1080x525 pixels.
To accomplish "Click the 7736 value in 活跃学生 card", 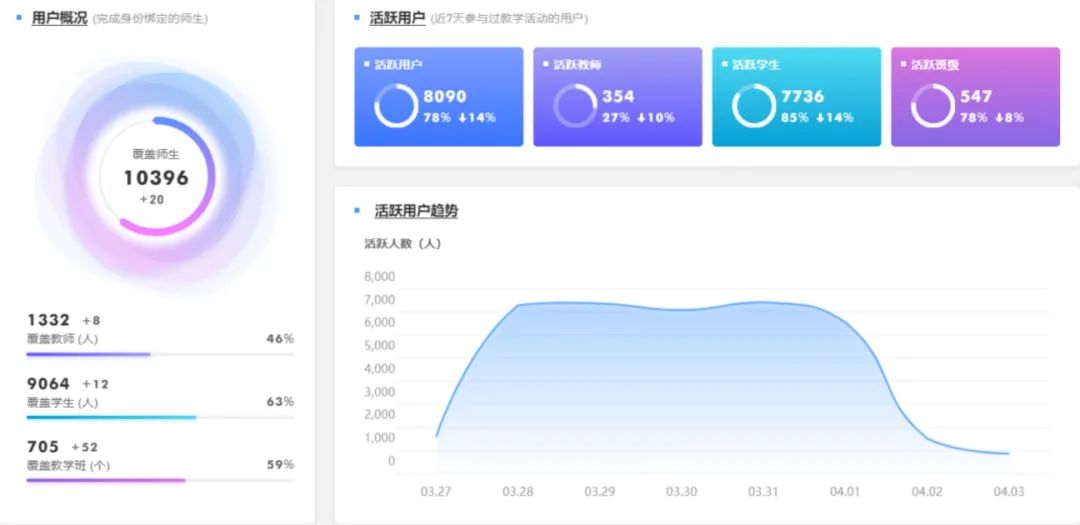I will 803,96.
